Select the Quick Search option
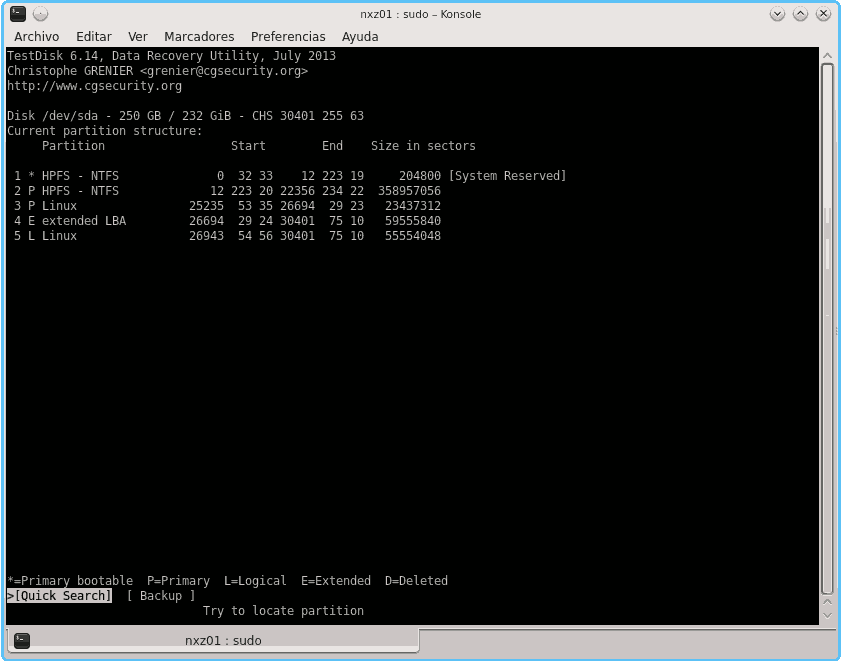 pos(62,596)
